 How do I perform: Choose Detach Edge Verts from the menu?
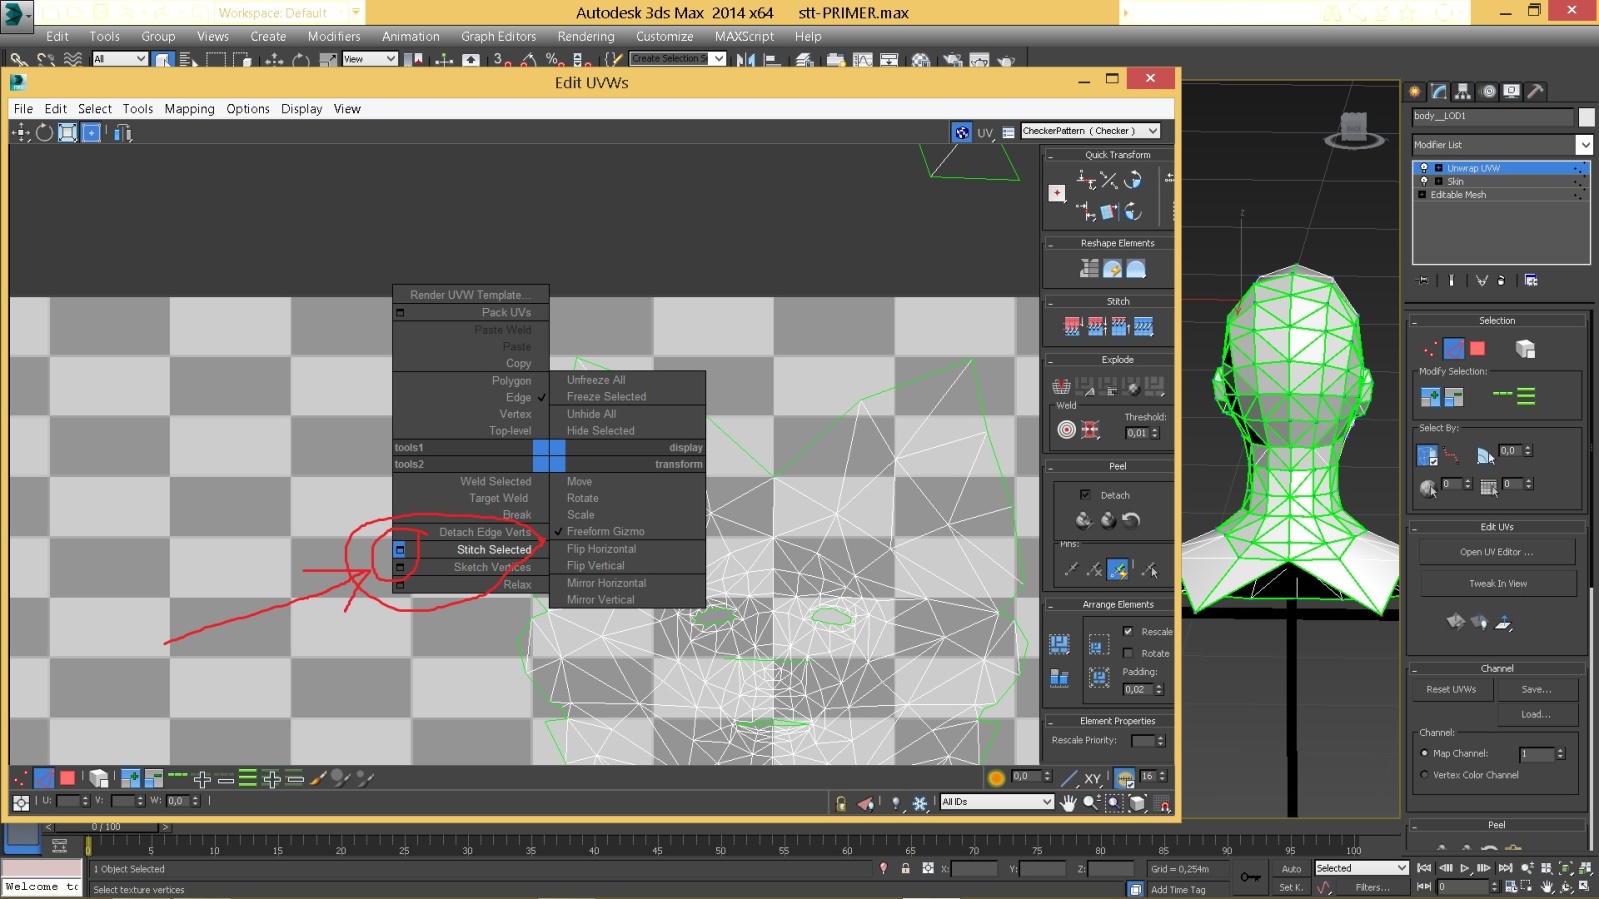click(x=485, y=532)
